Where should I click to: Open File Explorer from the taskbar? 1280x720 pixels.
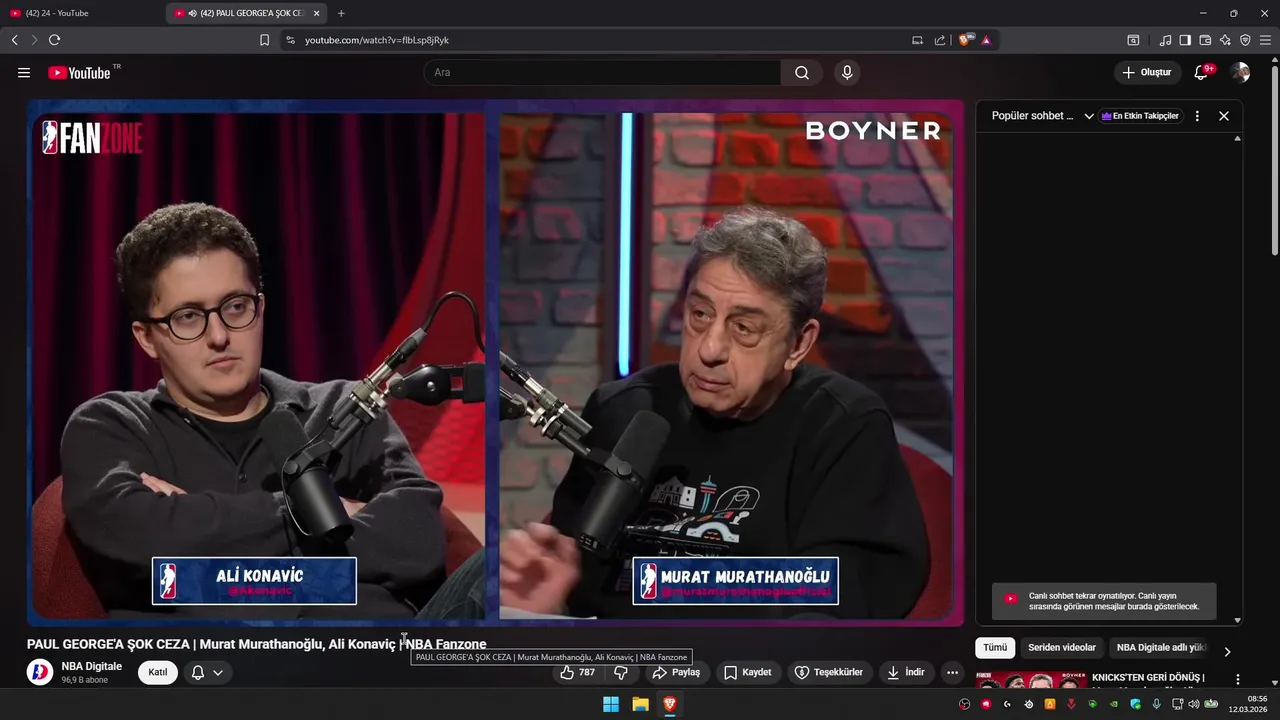[640, 704]
